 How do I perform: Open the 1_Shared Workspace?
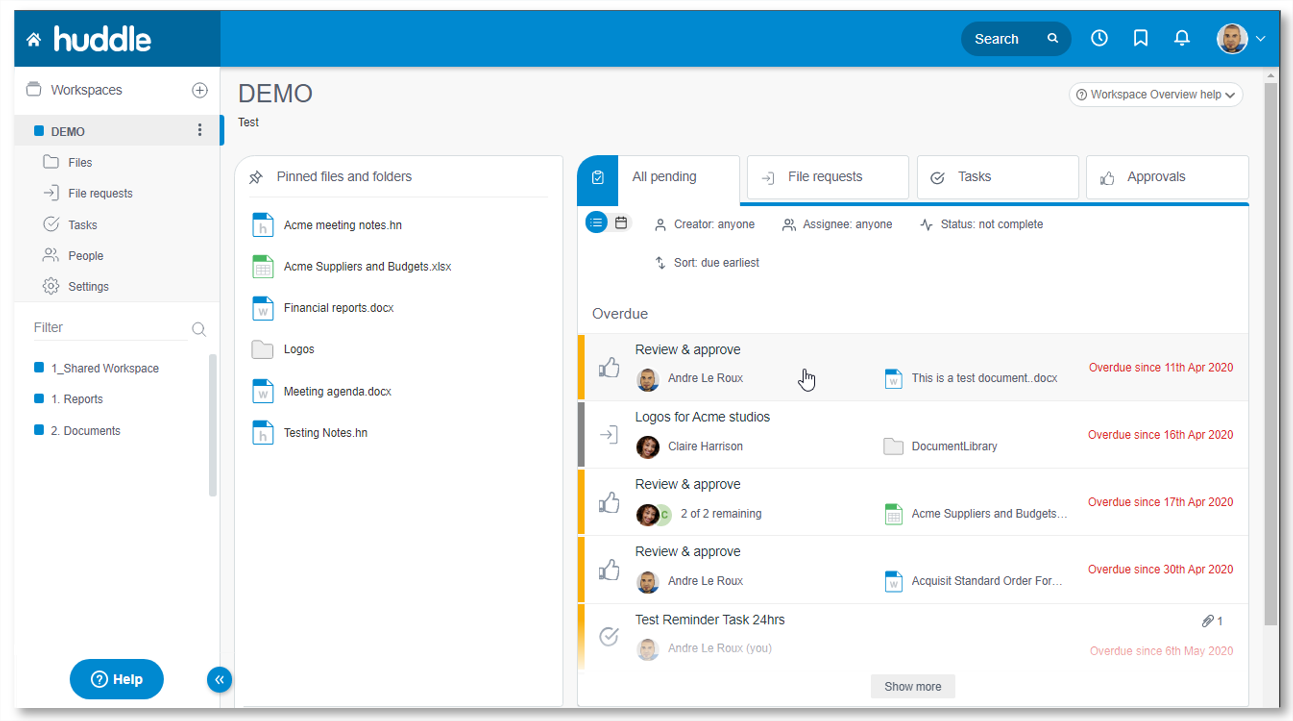[105, 368]
